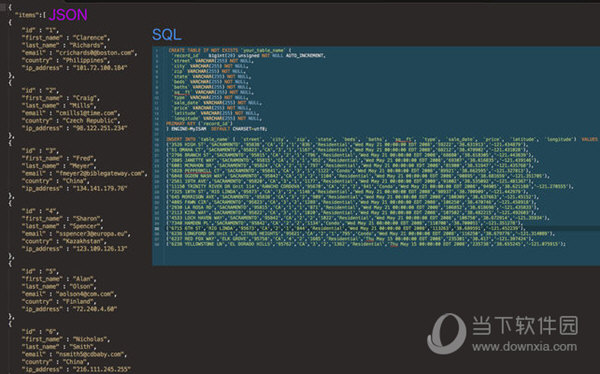The width and height of the screenshot is (600, 374).
Task: Select the "id" : "5" line
Action: click(x=40, y=271)
